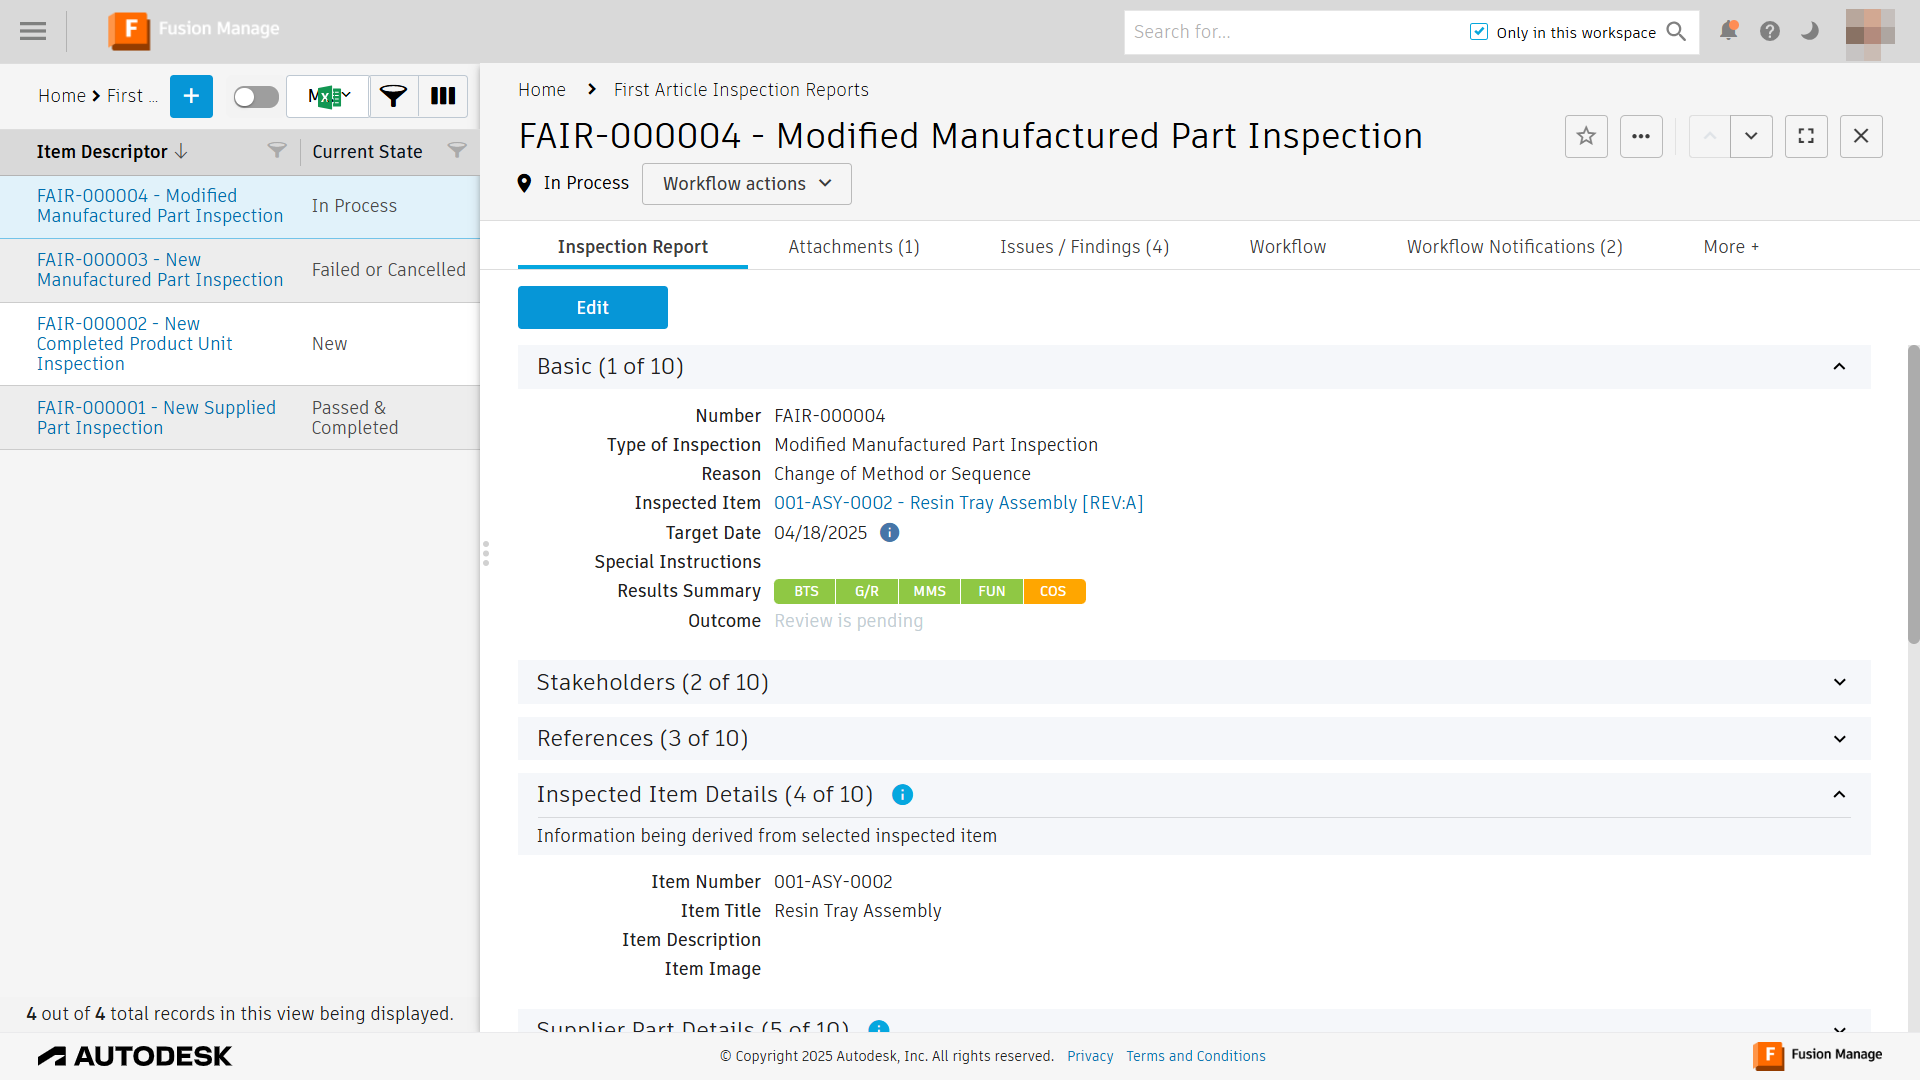Viewport: 1920px width, 1080px height.
Task: Click the blue plus add record button
Action: [x=191, y=96]
